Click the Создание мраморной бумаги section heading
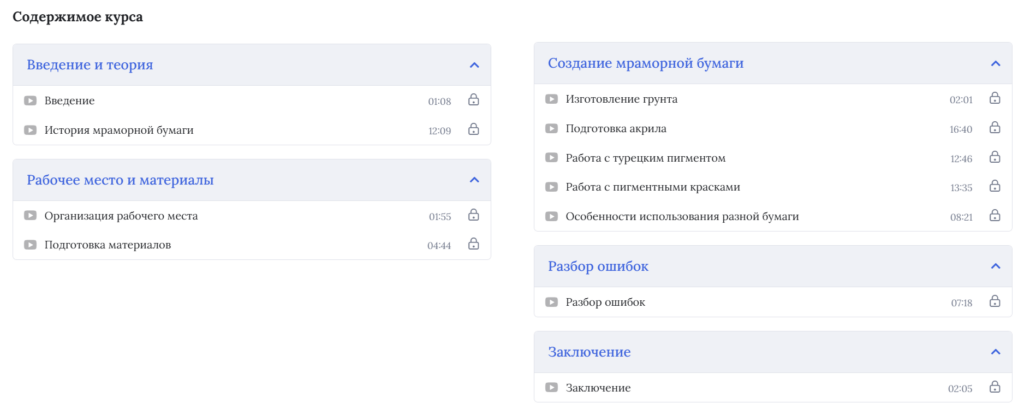 [x=645, y=64]
